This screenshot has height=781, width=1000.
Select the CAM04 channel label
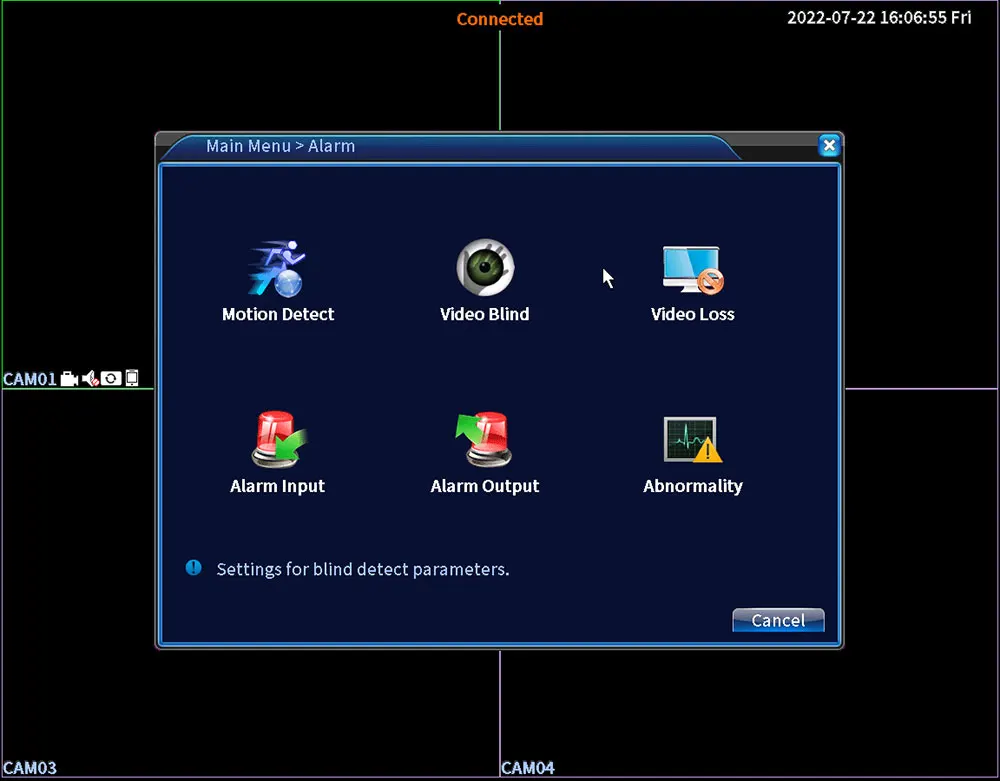528,768
